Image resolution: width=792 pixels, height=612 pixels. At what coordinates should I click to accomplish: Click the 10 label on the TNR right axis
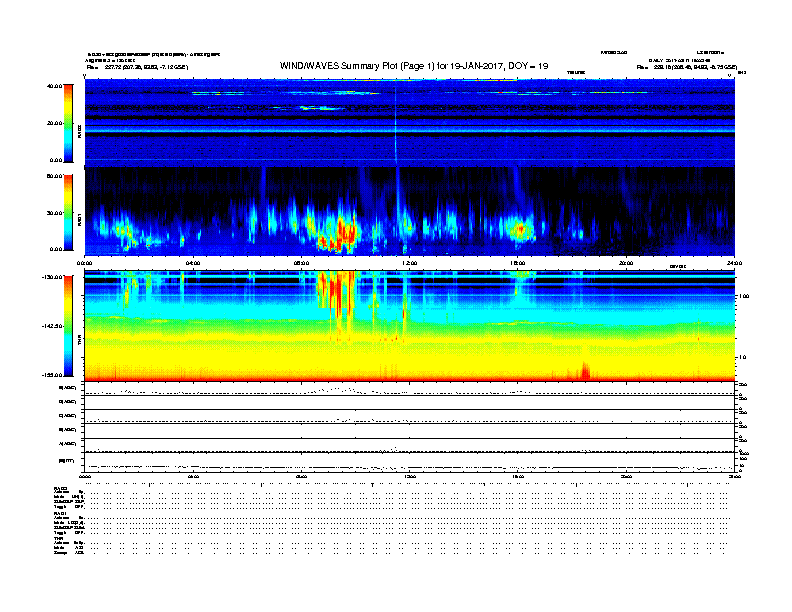point(742,357)
